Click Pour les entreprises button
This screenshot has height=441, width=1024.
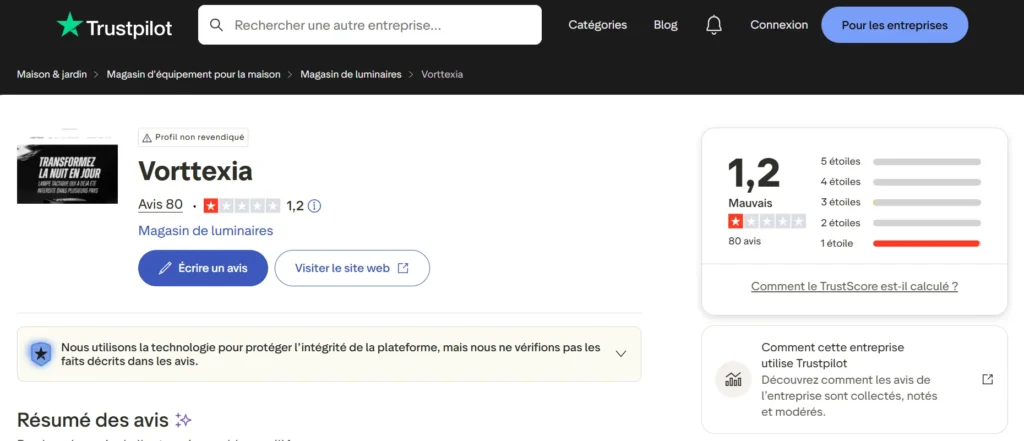pyautogui.click(x=894, y=25)
